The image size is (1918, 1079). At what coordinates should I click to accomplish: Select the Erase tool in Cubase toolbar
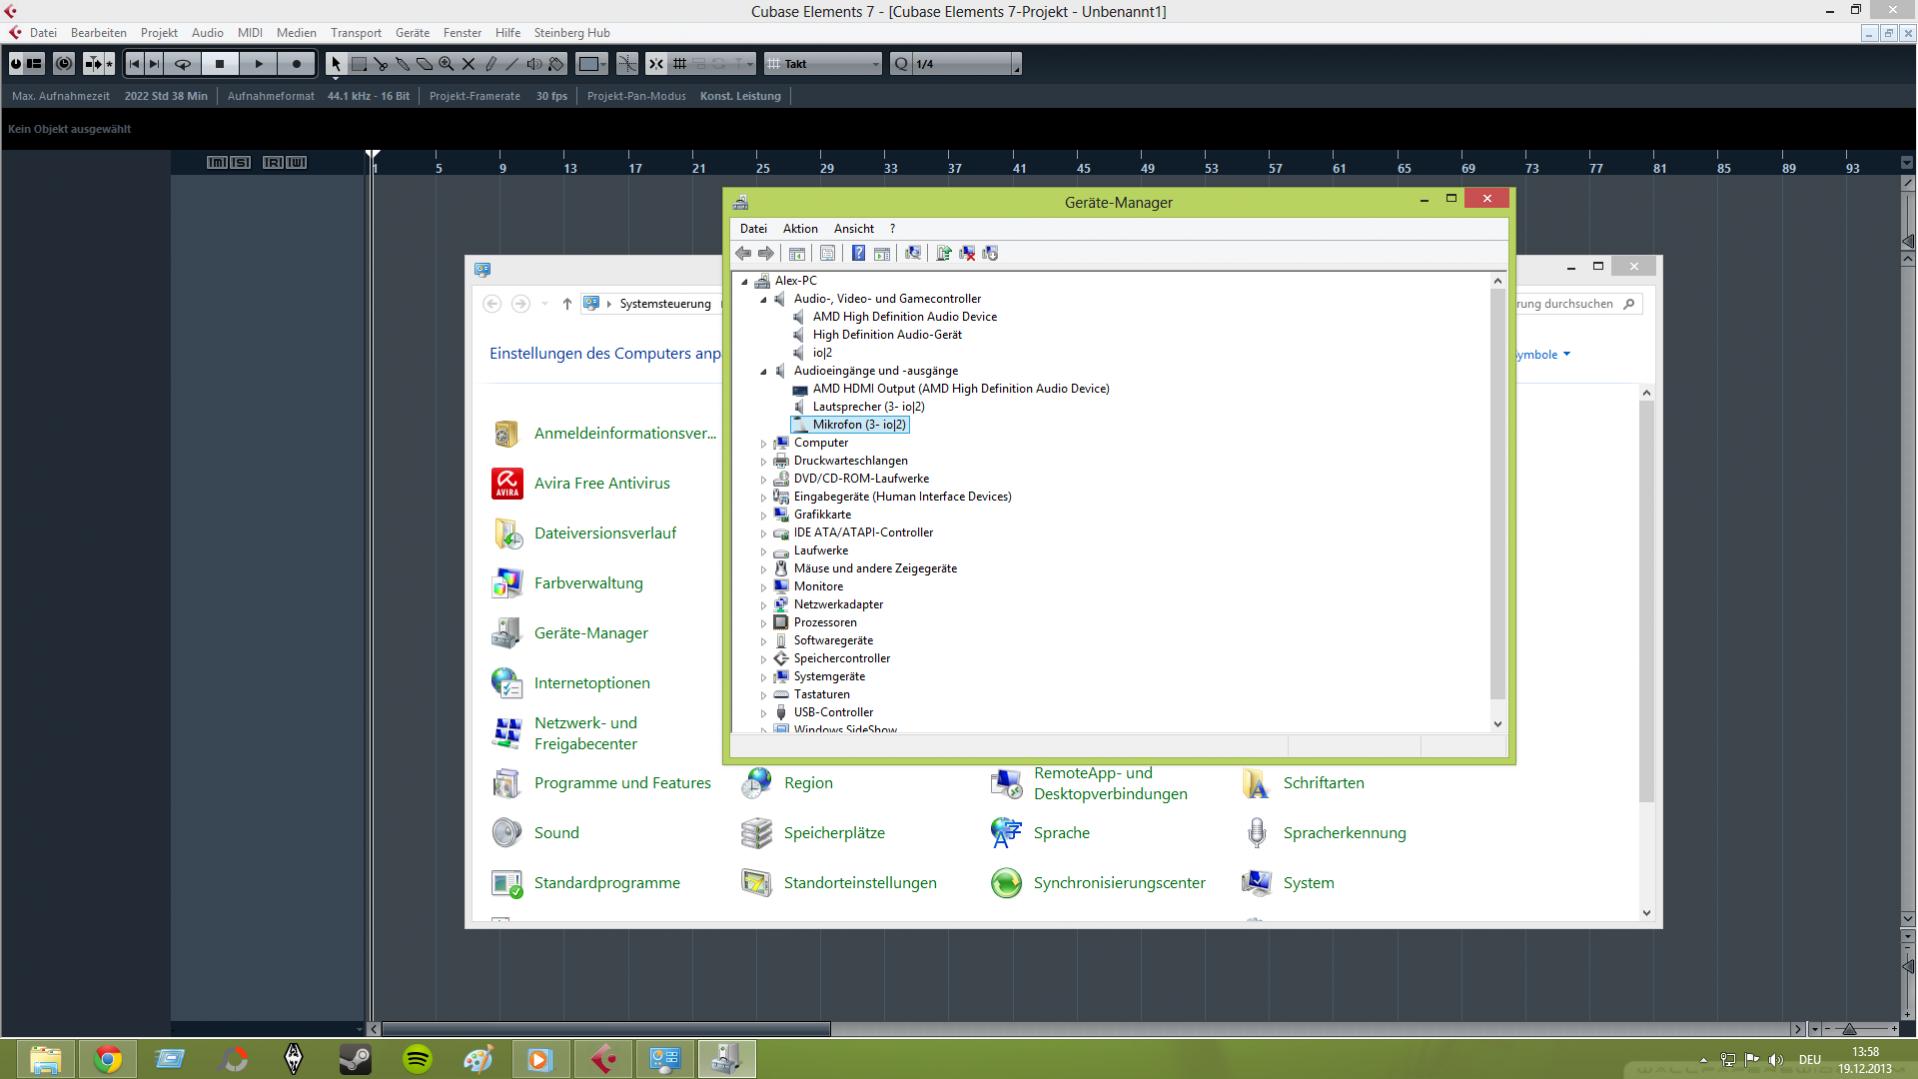point(424,64)
